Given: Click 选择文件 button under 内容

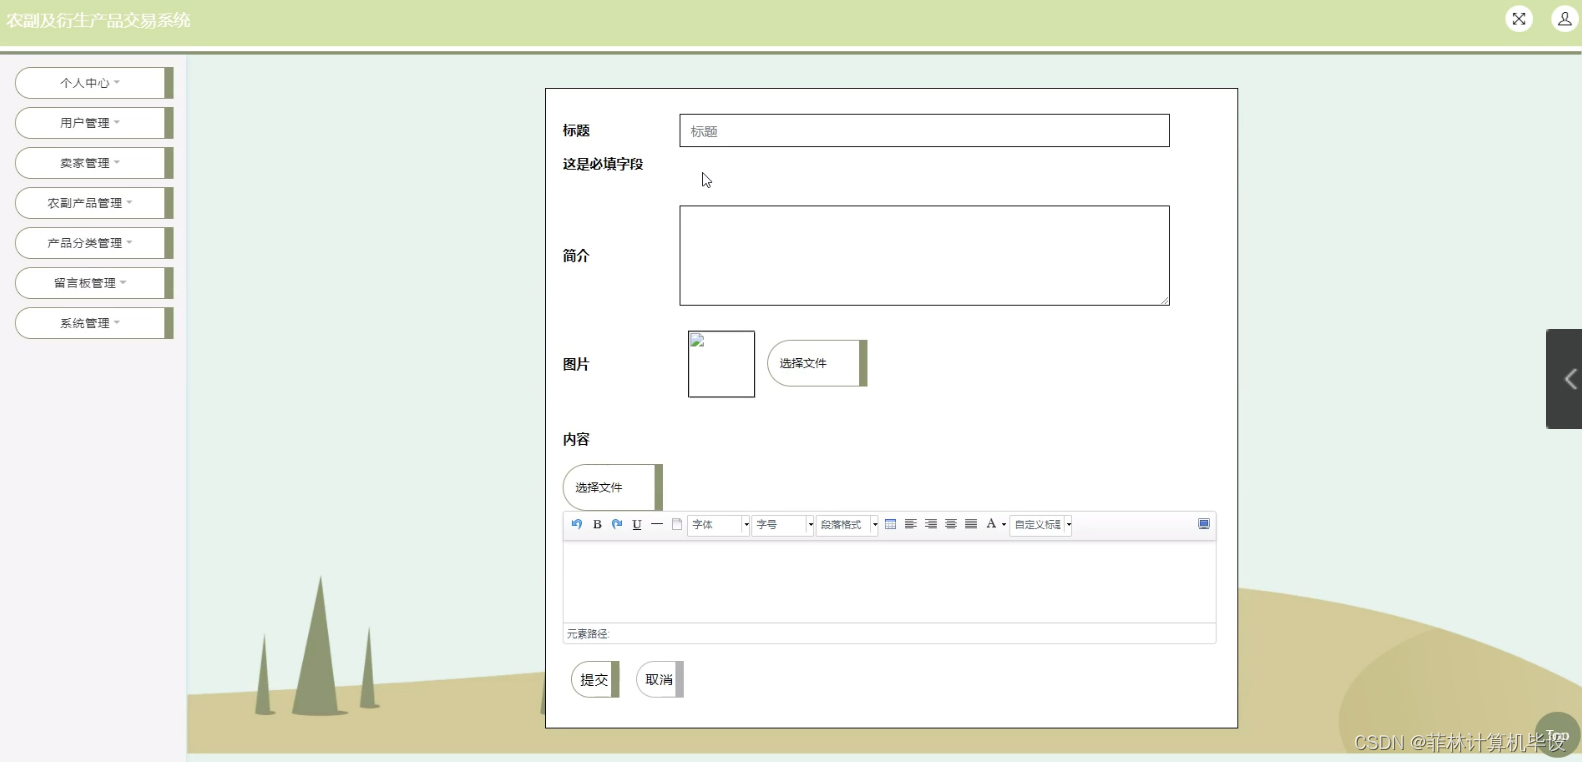Looking at the screenshot, I should [613, 487].
